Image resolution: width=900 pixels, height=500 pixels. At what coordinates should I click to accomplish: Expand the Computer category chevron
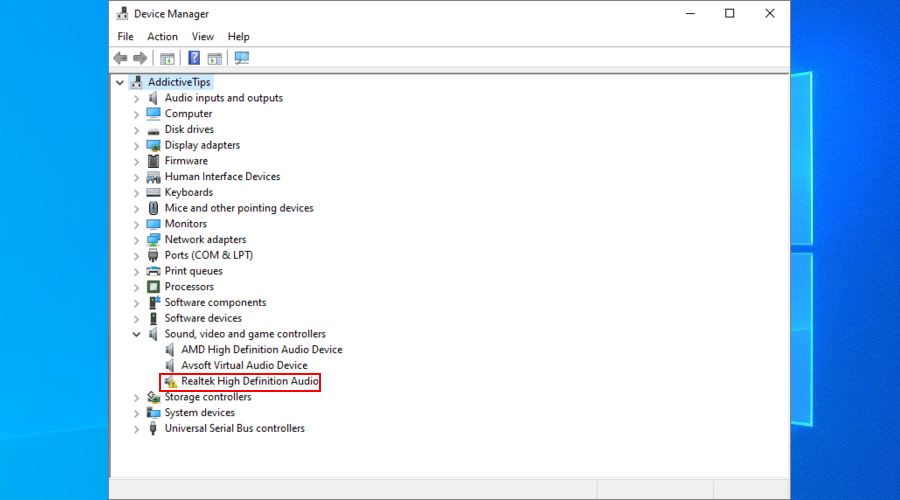136,114
